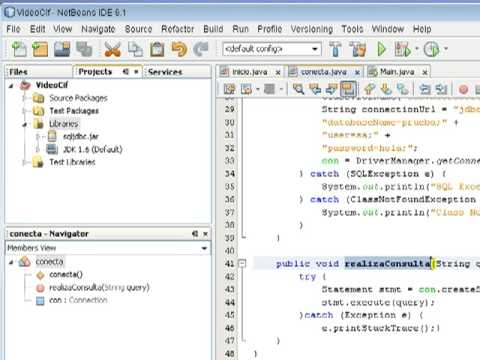Click the Find Previous Occurrence editor icon
This screenshot has height=360, width=480.
coord(315,89)
